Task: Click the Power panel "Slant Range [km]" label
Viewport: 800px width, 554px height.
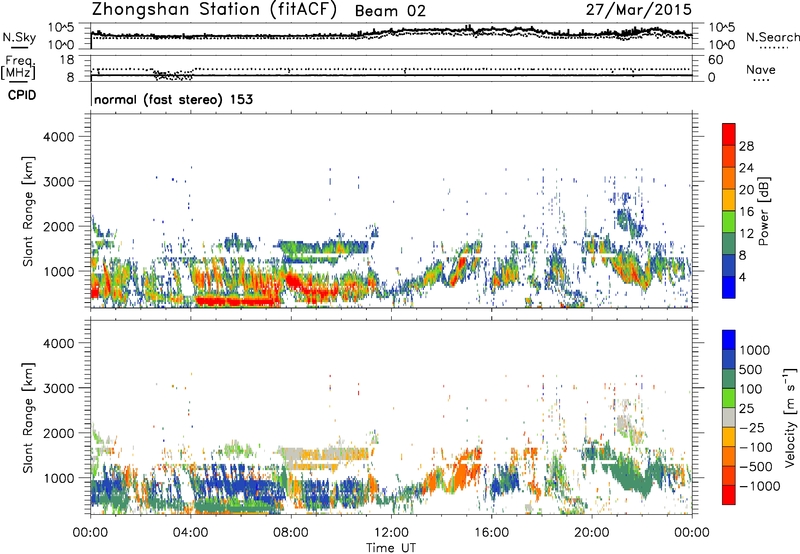Action: click(x=28, y=211)
